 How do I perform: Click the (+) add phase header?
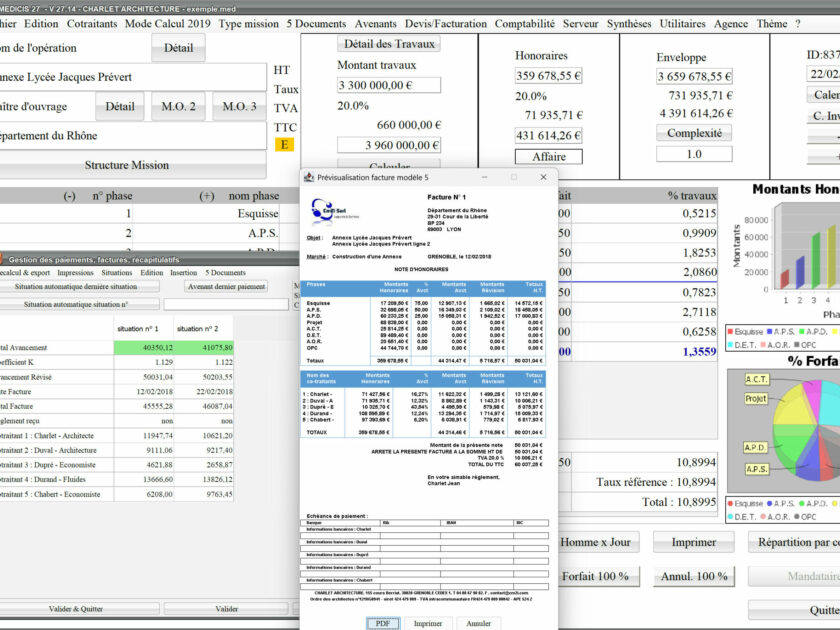click(207, 196)
